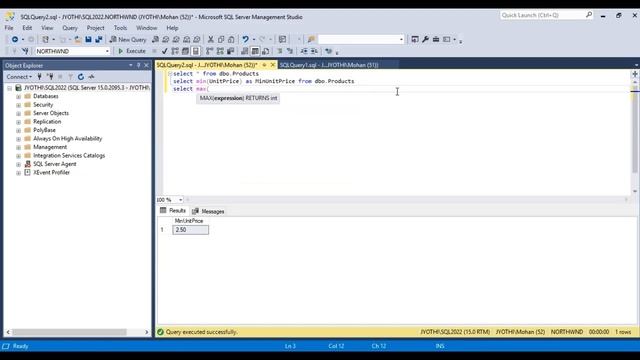Click the Undo arrow icon
The width and height of the screenshot is (640, 360).
click(245, 40)
